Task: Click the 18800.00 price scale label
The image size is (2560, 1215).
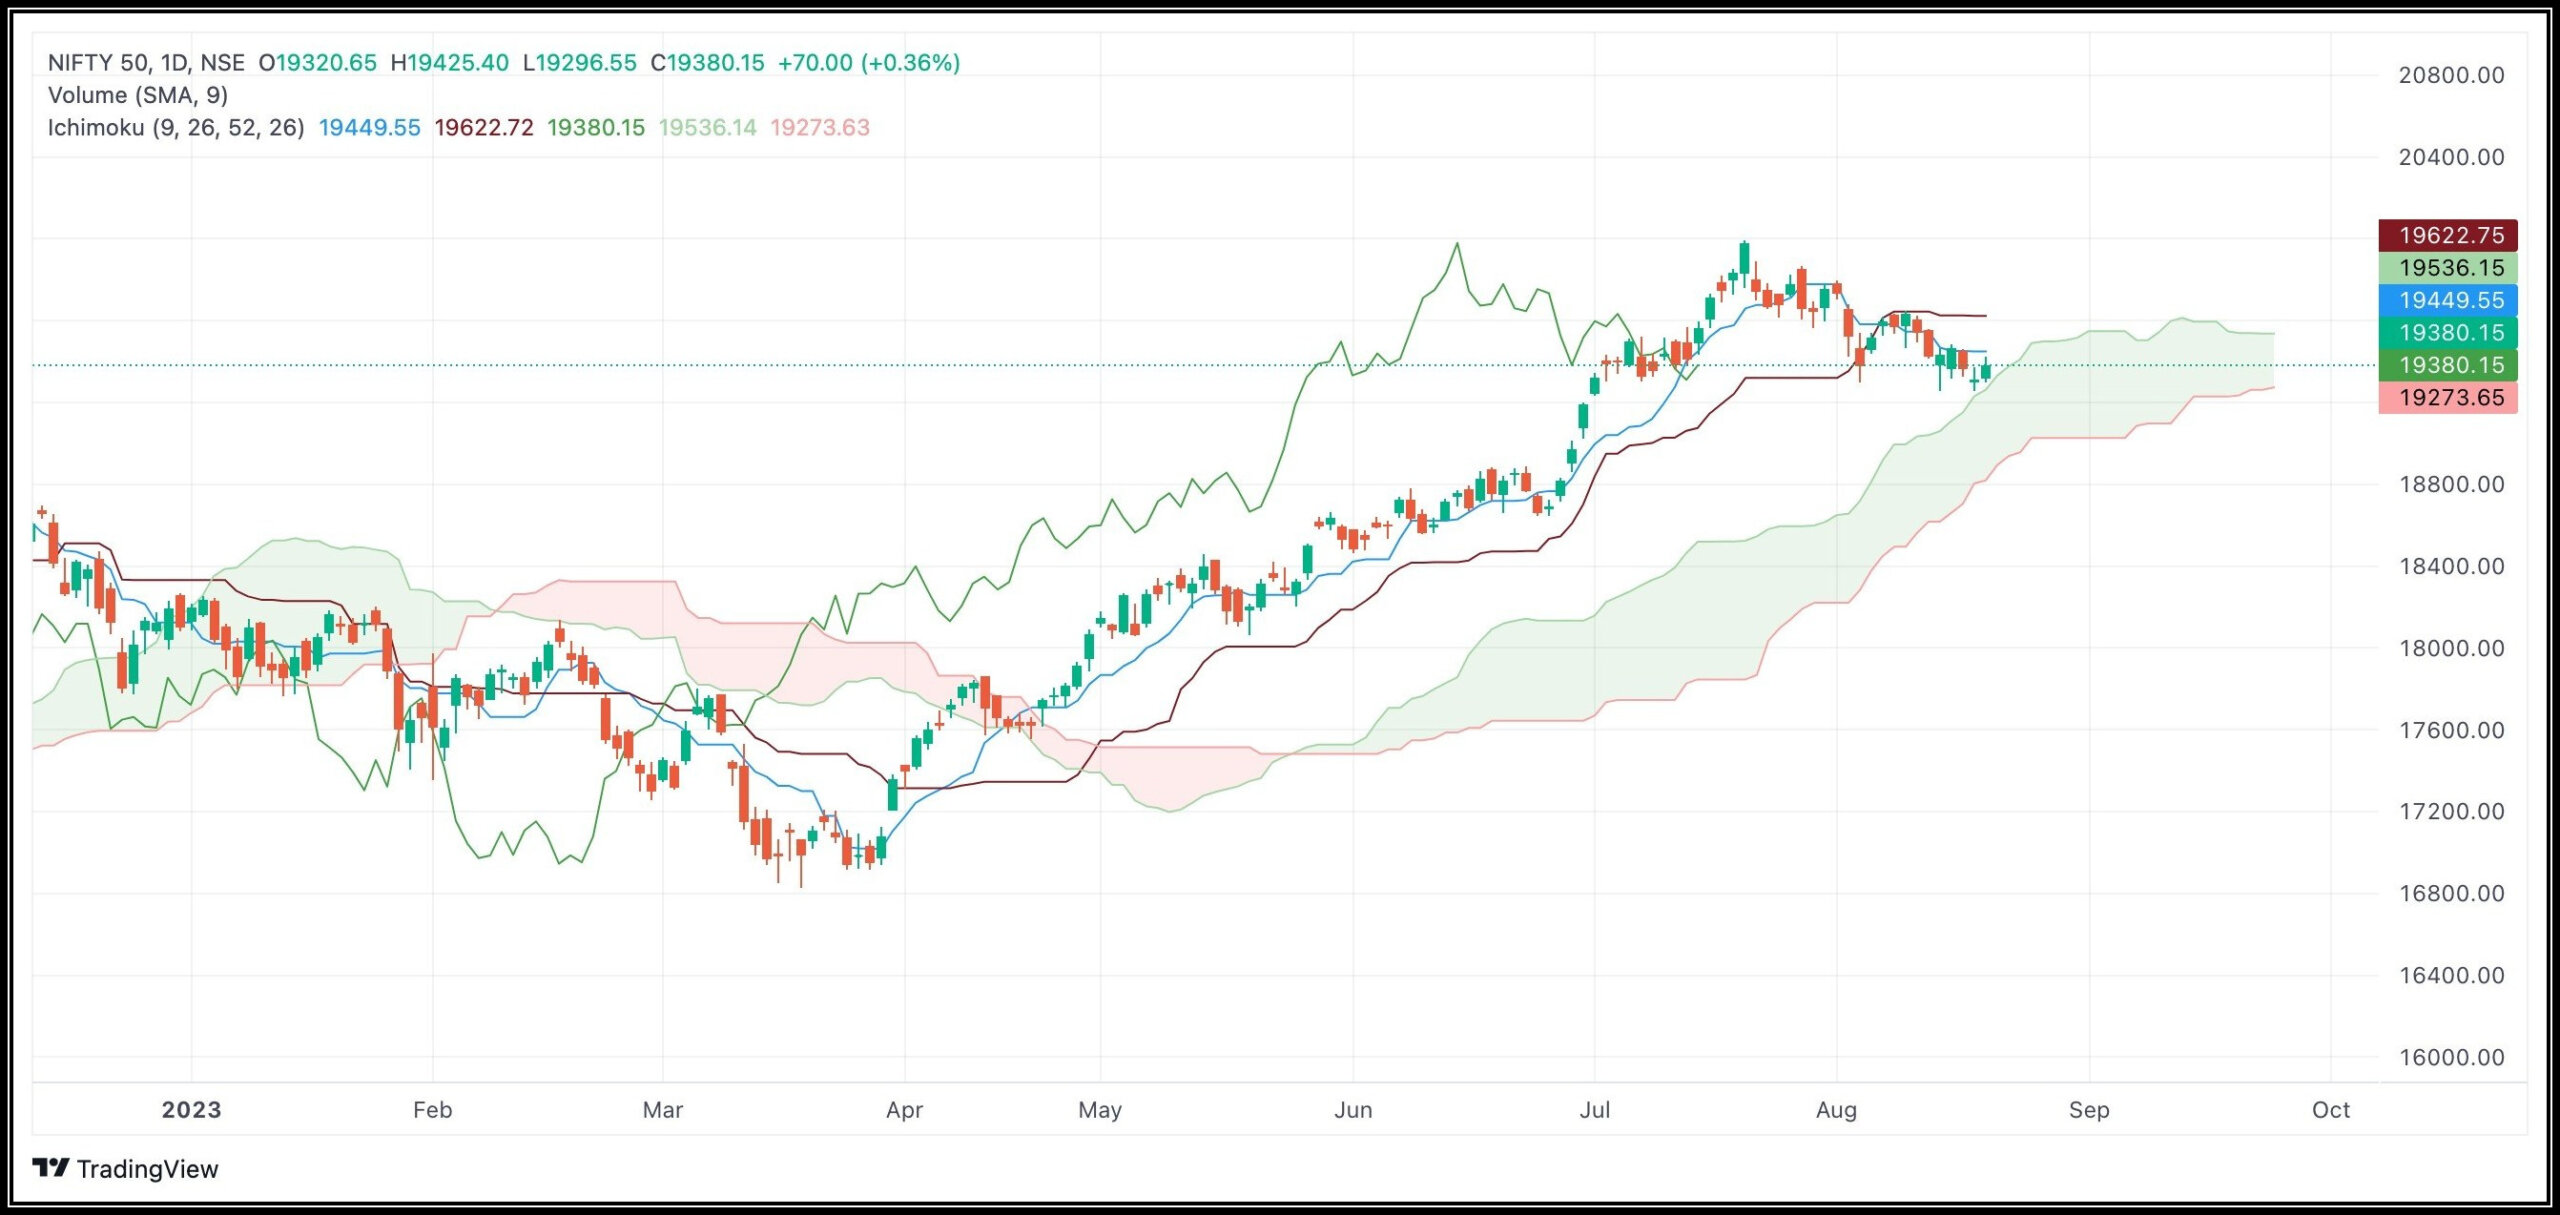Action: click(x=2452, y=484)
